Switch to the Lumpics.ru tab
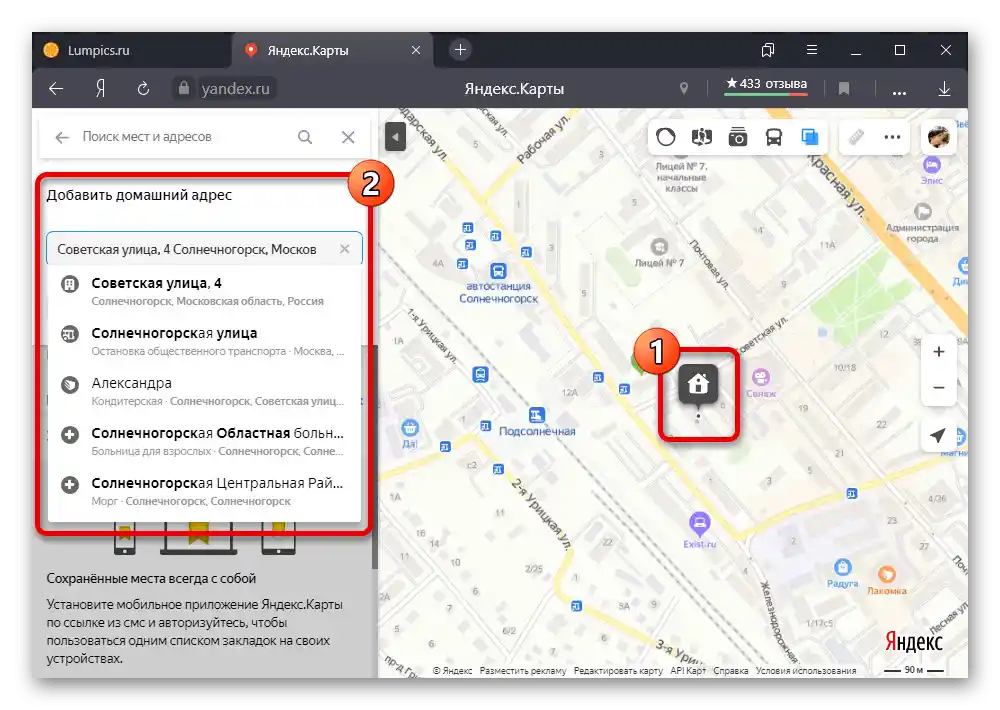Screen dimensions: 1000x710 (131, 50)
